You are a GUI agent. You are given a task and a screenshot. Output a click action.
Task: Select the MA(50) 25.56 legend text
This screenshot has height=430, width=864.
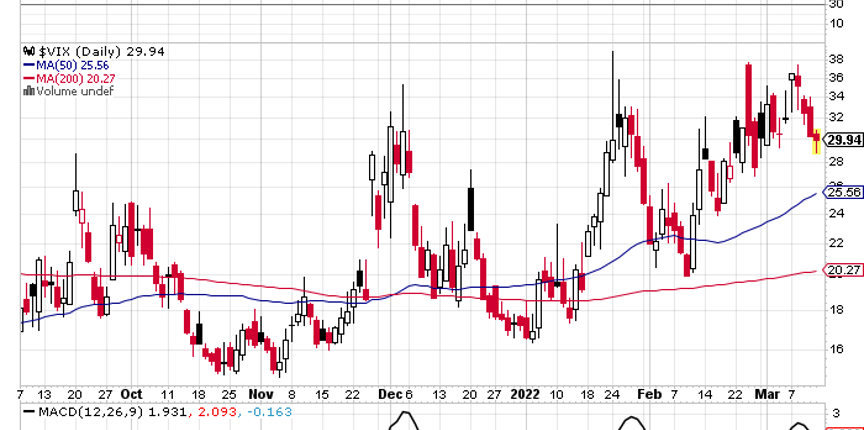click(73, 64)
